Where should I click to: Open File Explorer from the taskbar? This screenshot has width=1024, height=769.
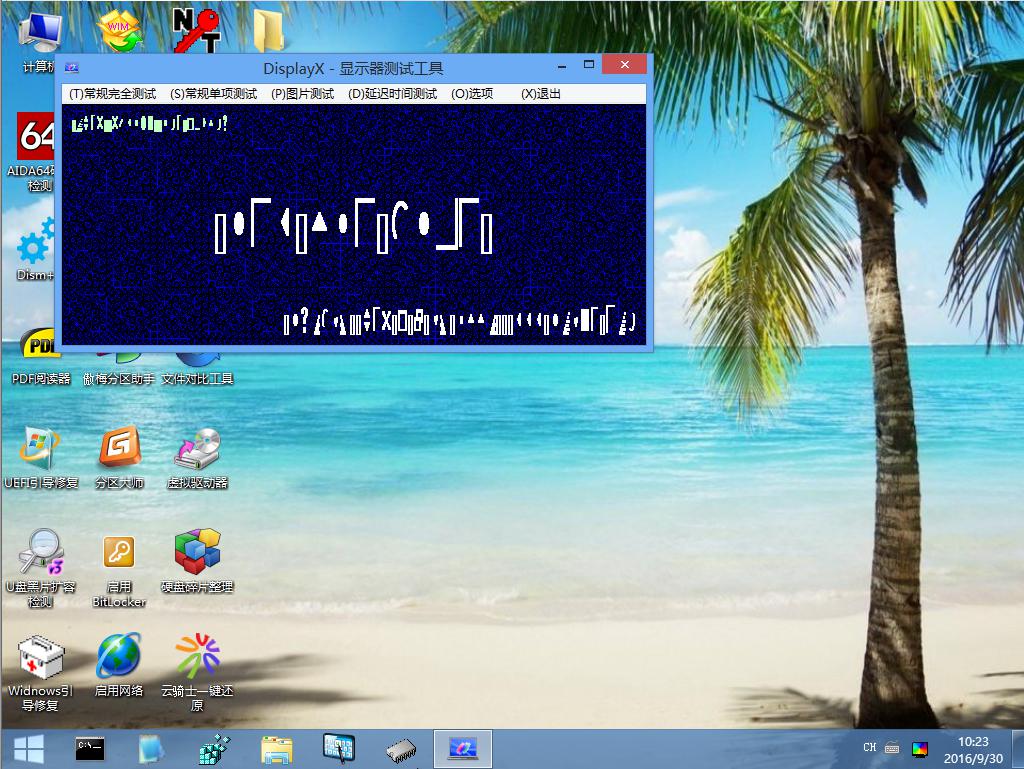coord(276,748)
